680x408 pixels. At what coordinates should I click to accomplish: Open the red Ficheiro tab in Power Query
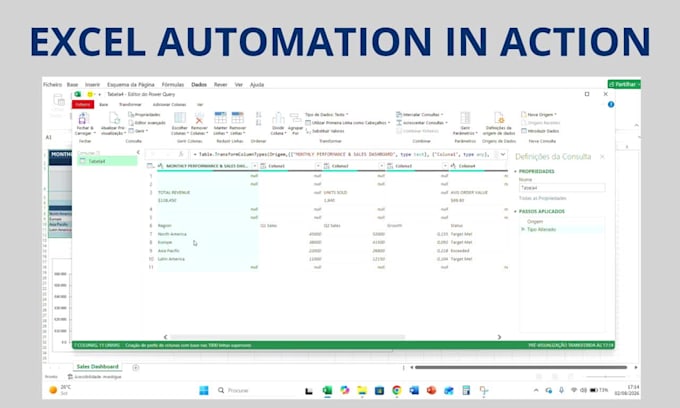click(x=83, y=104)
